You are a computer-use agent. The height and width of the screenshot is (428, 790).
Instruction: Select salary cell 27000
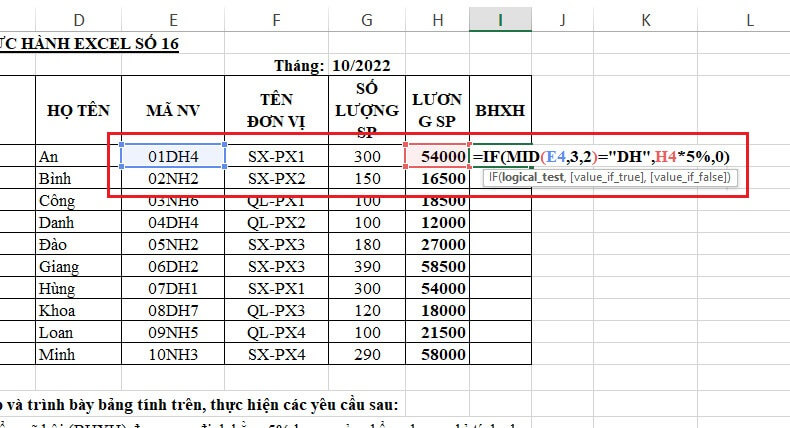click(437, 244)
